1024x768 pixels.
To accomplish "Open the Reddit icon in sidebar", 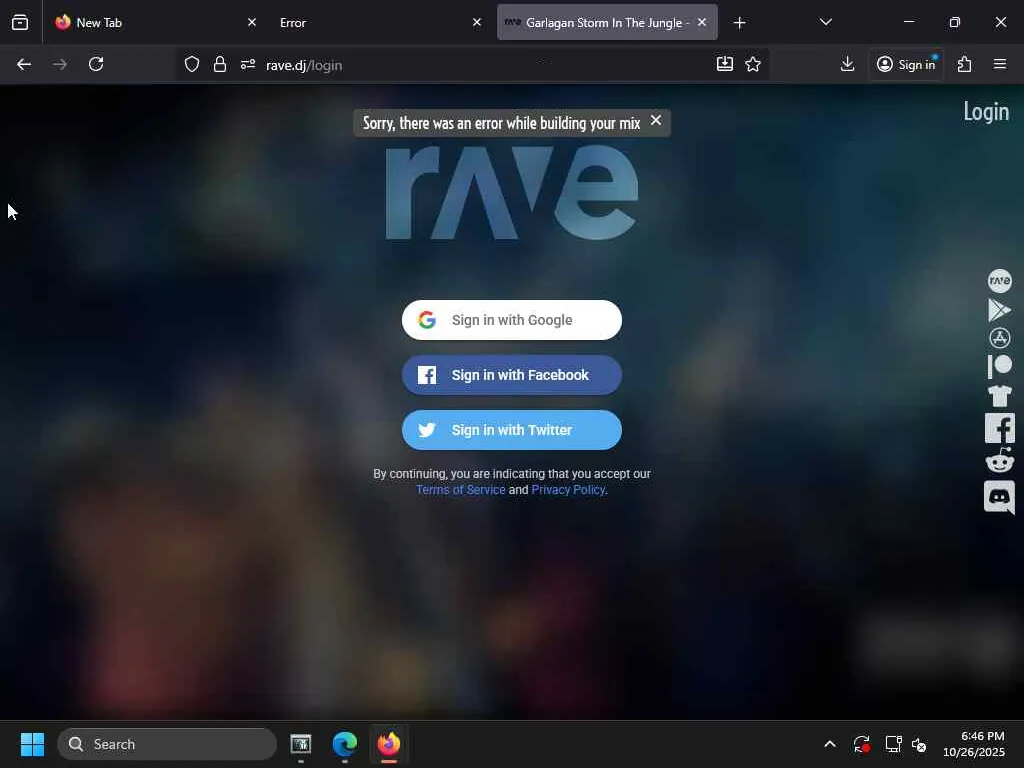I will pyautogui.click(x=999, y=461).
